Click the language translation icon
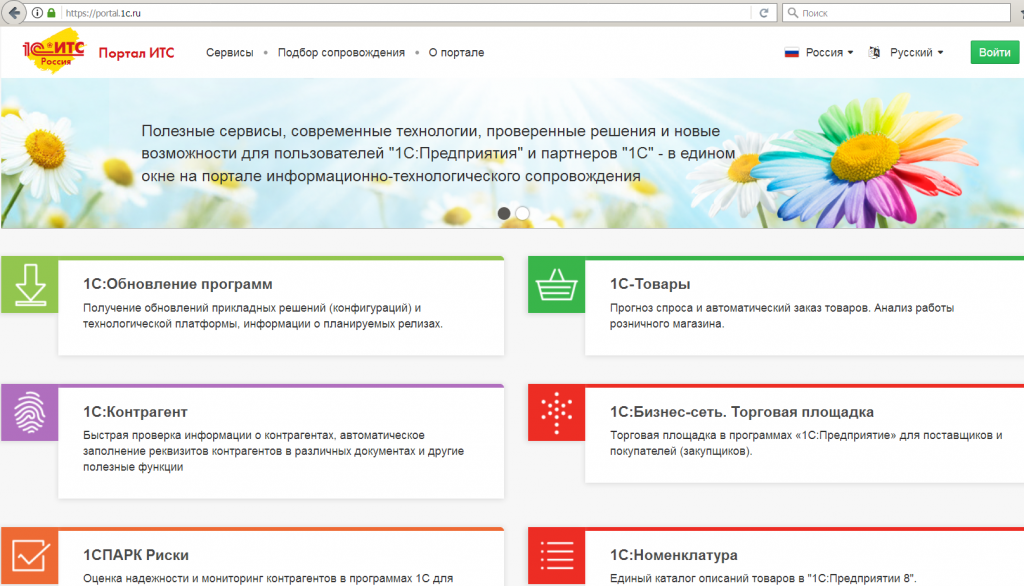Image resolution: width=1024 pixels, height=586 pixels. [874, 53]
